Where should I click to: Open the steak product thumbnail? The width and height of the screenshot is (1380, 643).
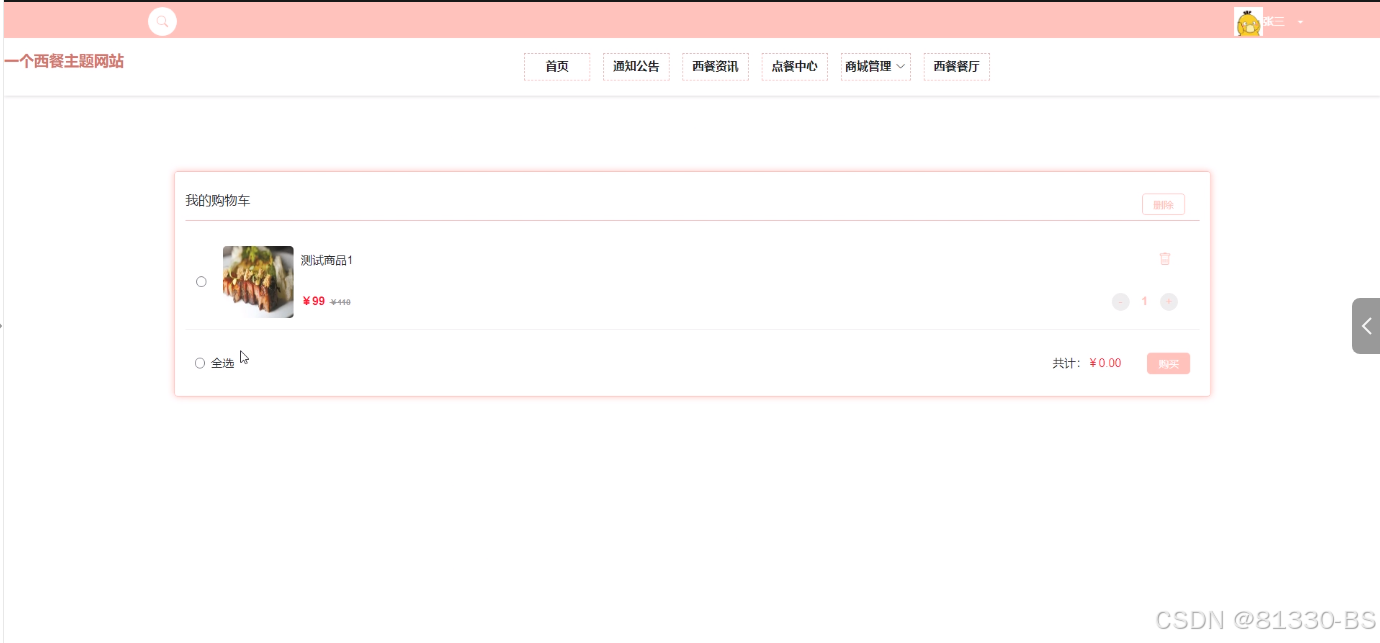click(258, 282)
